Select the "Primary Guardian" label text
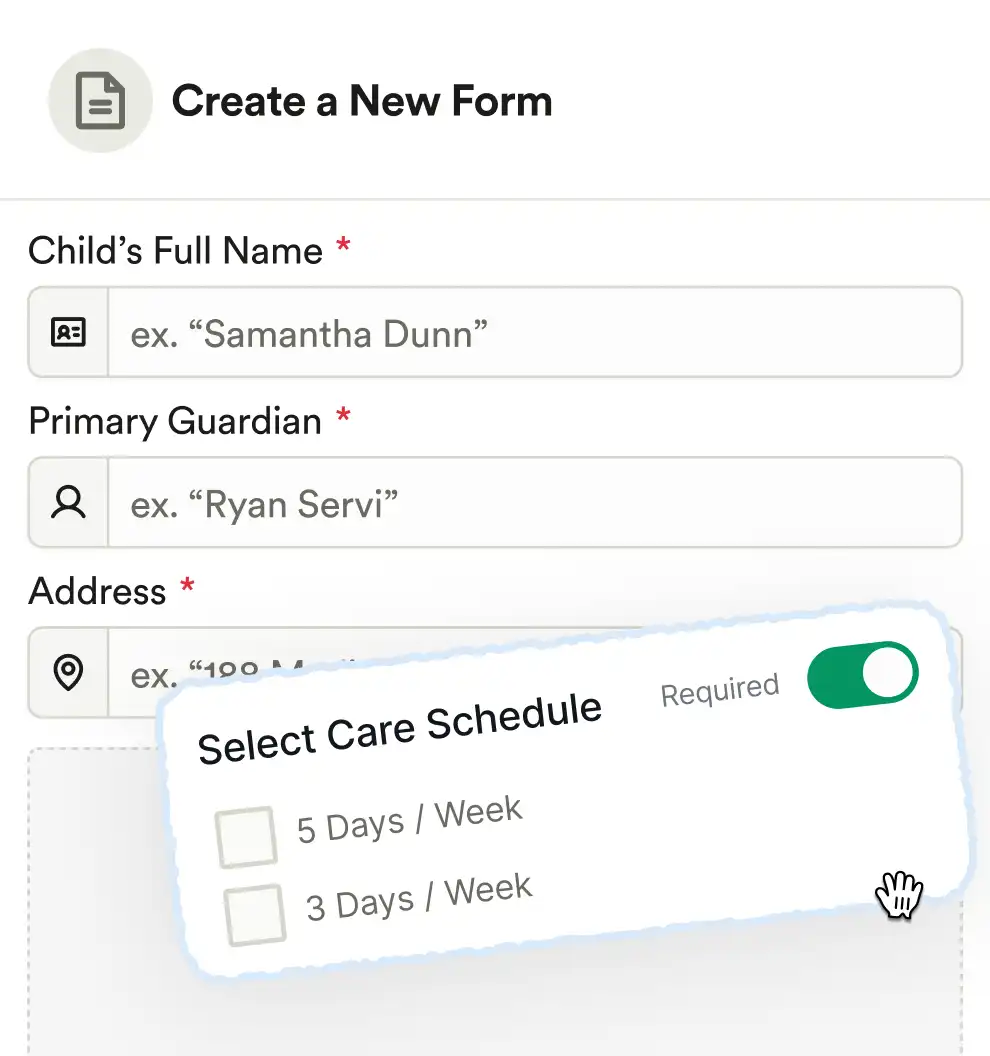 [x=175, y=421]
